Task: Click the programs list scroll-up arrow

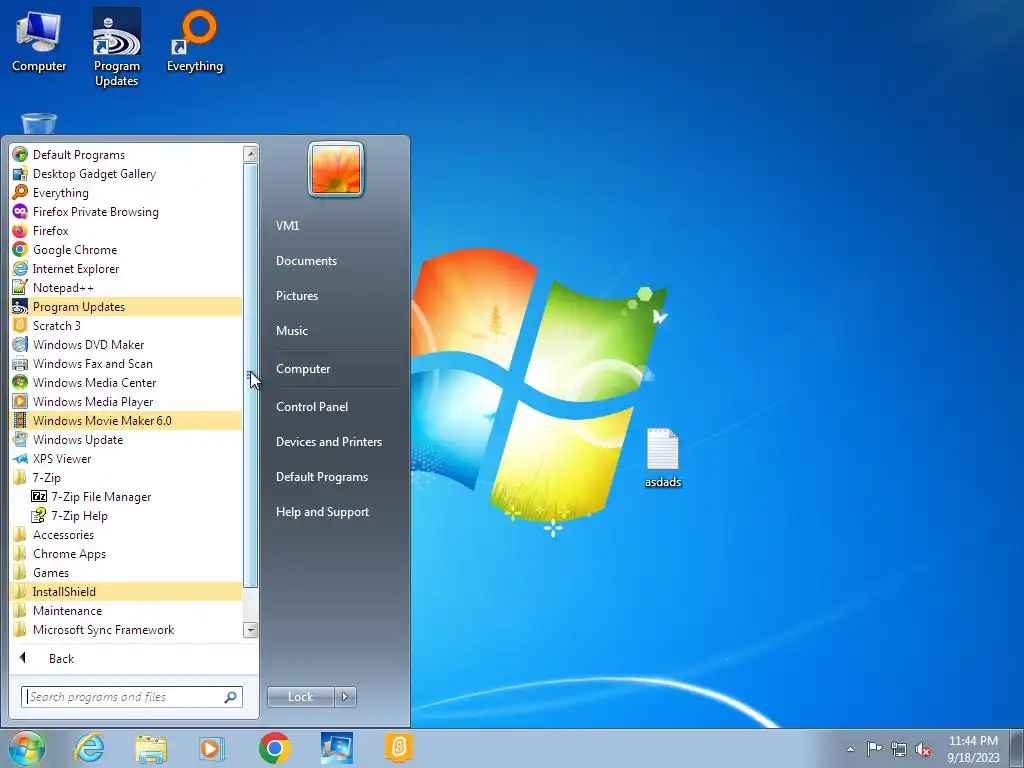Action: pos(250,154)
